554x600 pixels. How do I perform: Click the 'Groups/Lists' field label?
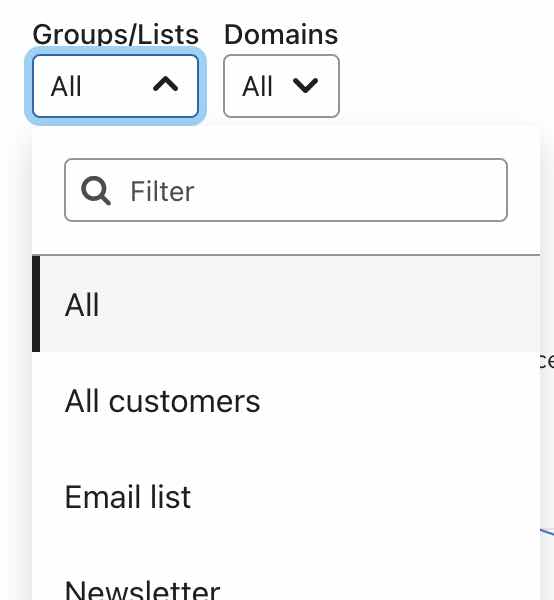point(116,35)
